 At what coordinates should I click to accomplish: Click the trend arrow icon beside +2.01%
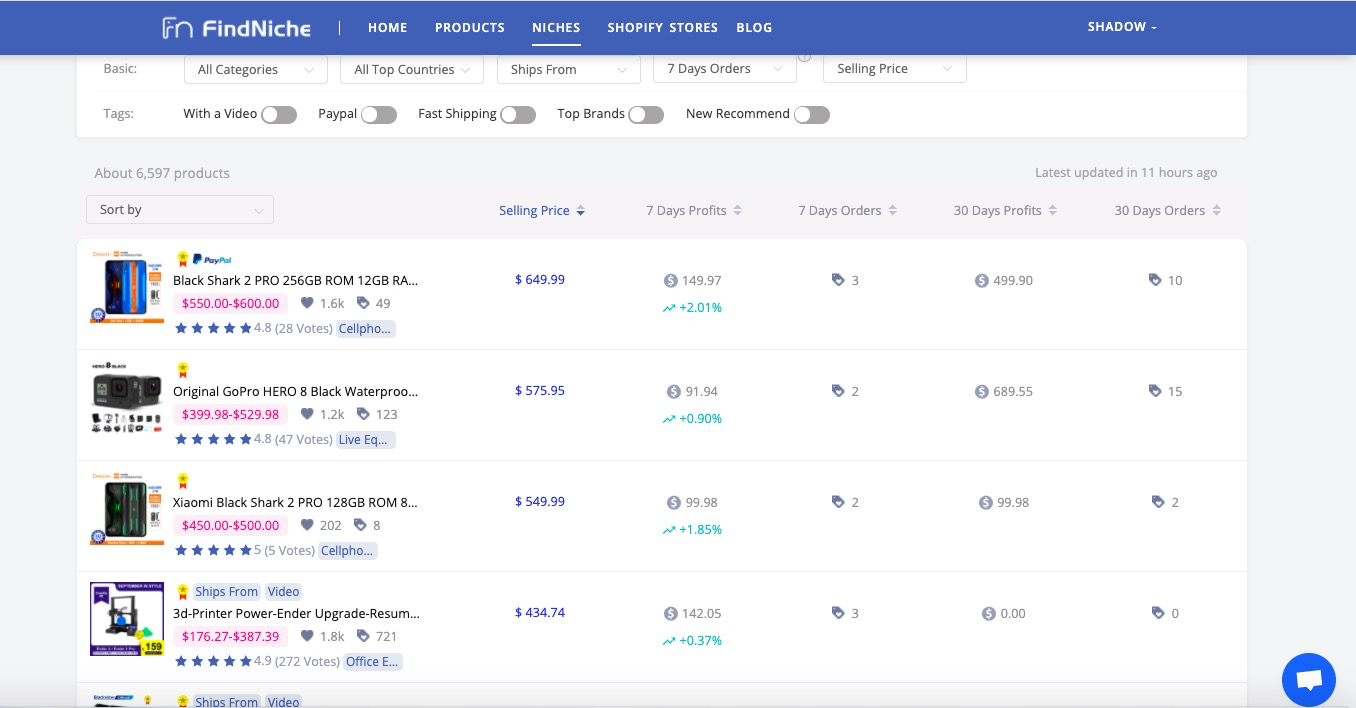pyautogui.click(x=669, y=308)
